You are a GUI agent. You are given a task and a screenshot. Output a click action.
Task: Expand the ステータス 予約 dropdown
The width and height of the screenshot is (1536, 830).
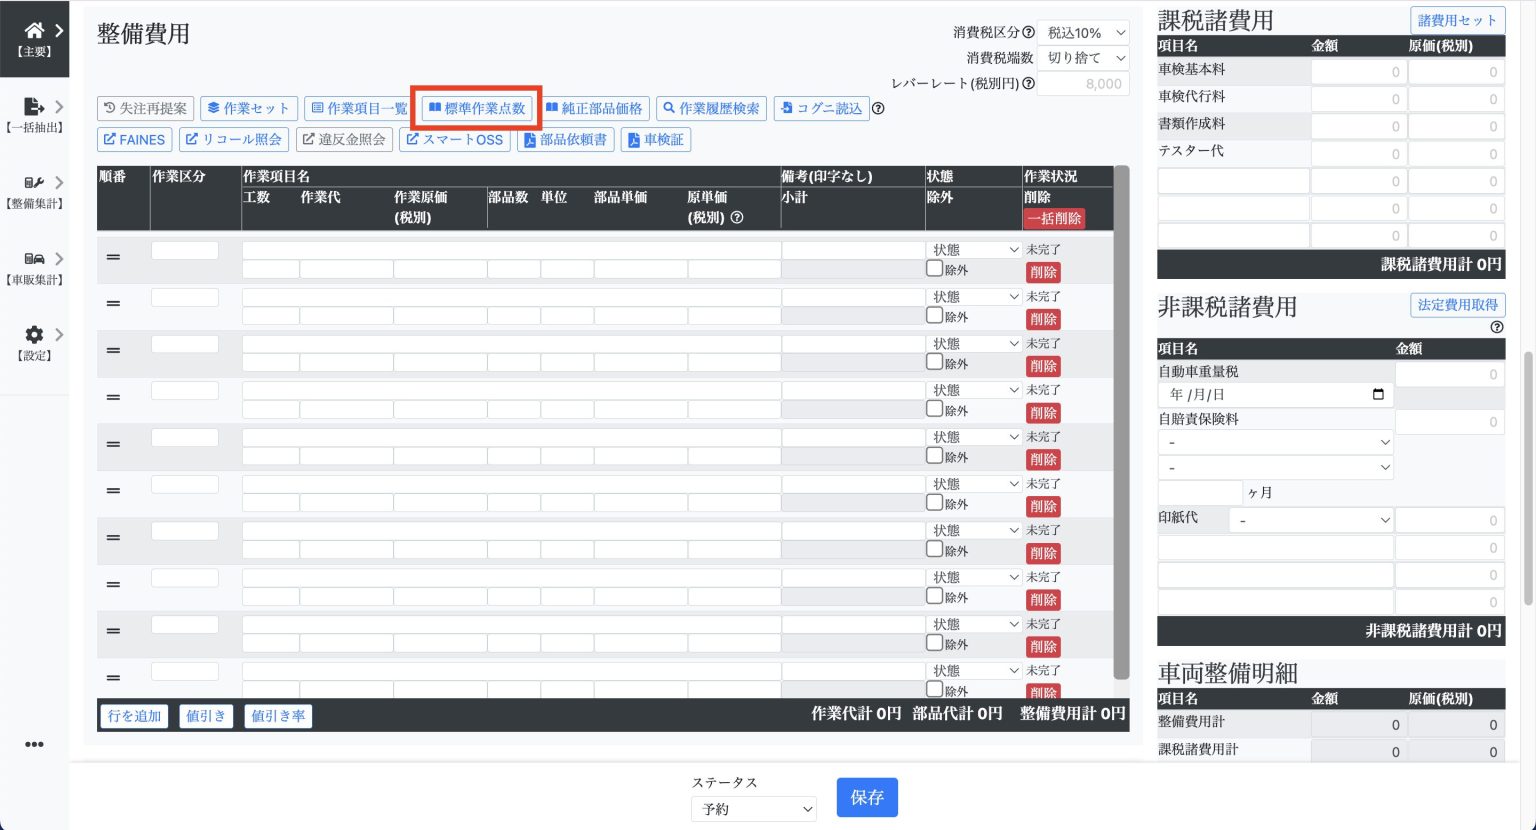pos(754,809)
